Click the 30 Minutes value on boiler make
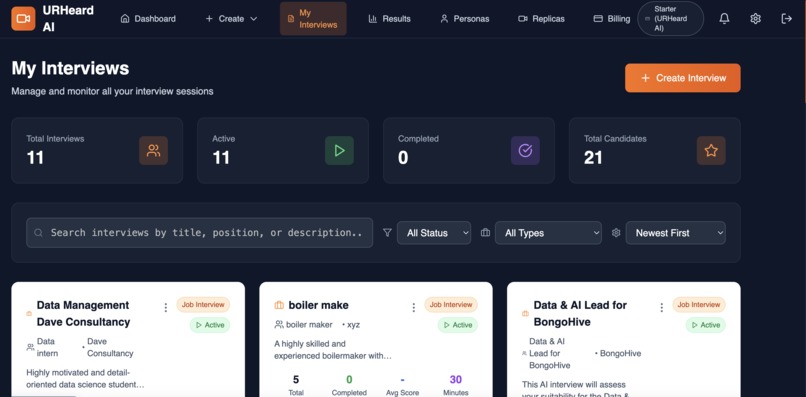The image size is (806, 397). 455,380
